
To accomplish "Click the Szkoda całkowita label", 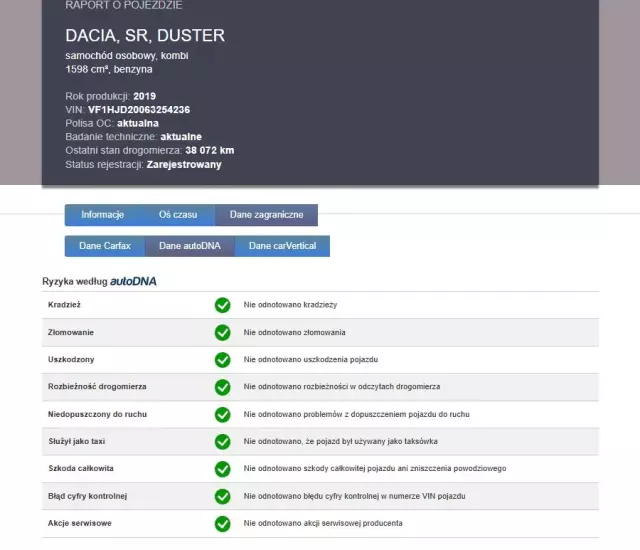I will point(81,468).
